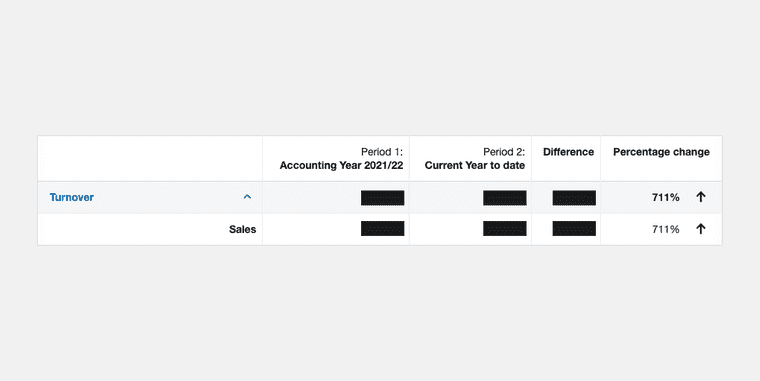Select Sales' redacted Period 1 value
Image resolution: width=760 pixels, height=381 pixels.
click(x=382, y=229)
